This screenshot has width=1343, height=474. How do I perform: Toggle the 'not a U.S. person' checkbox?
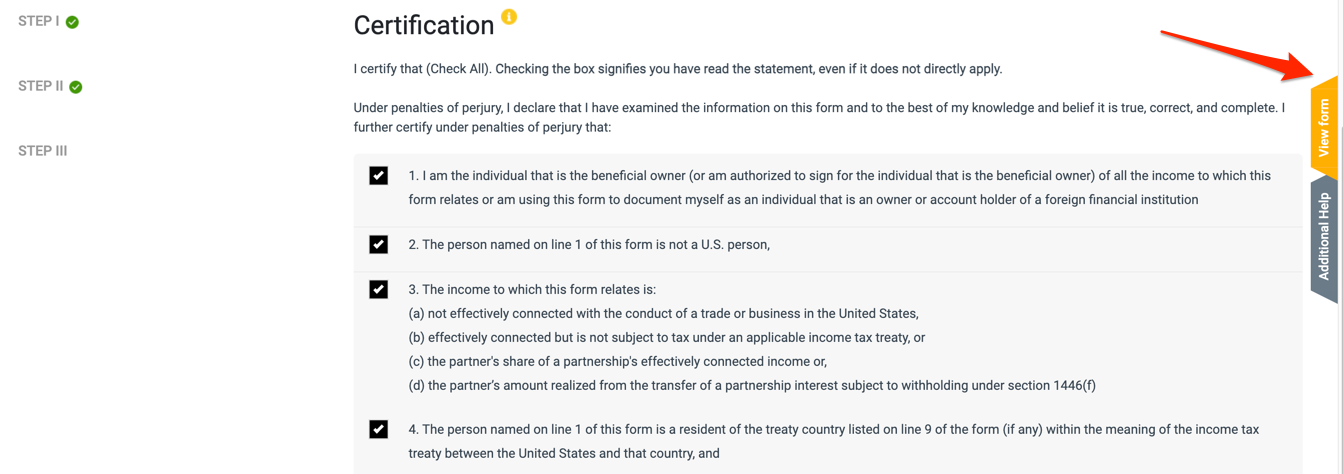click(379, 245)
